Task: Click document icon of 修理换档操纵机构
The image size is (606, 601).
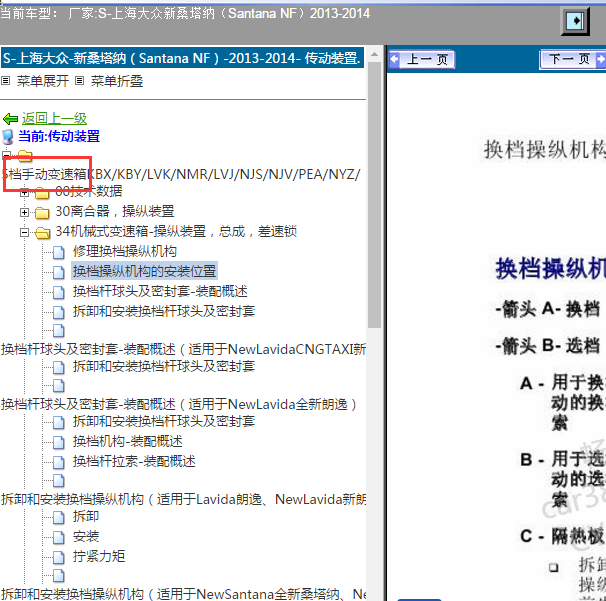Action: point(59,252)
